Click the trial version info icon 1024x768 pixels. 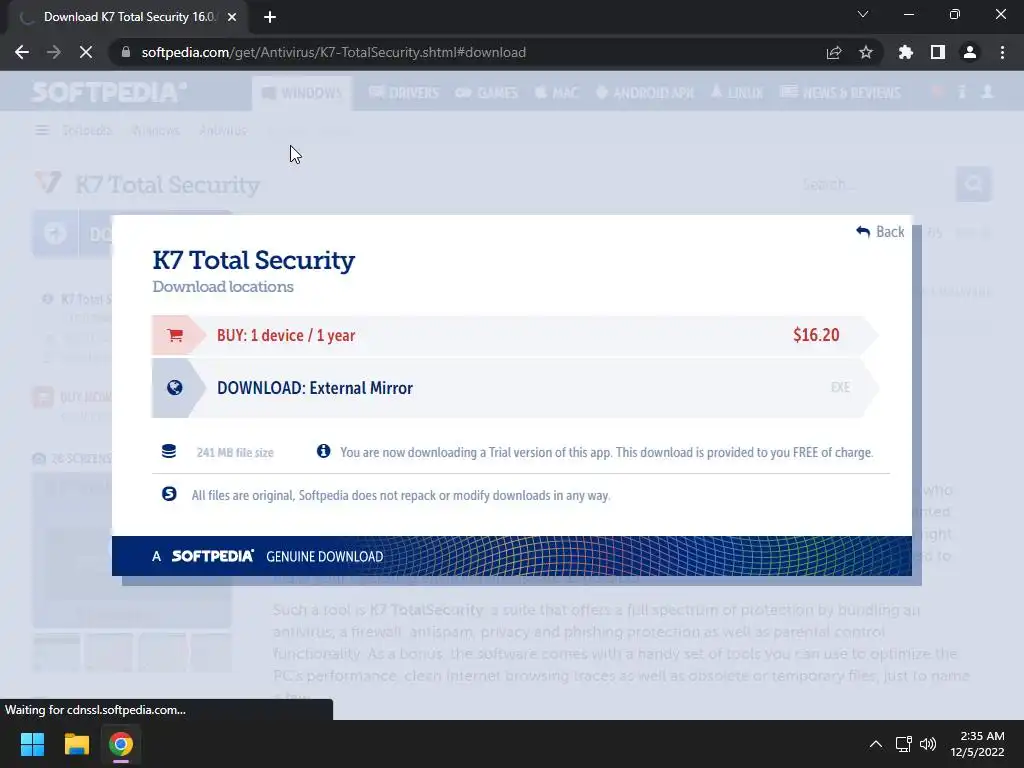323,451
